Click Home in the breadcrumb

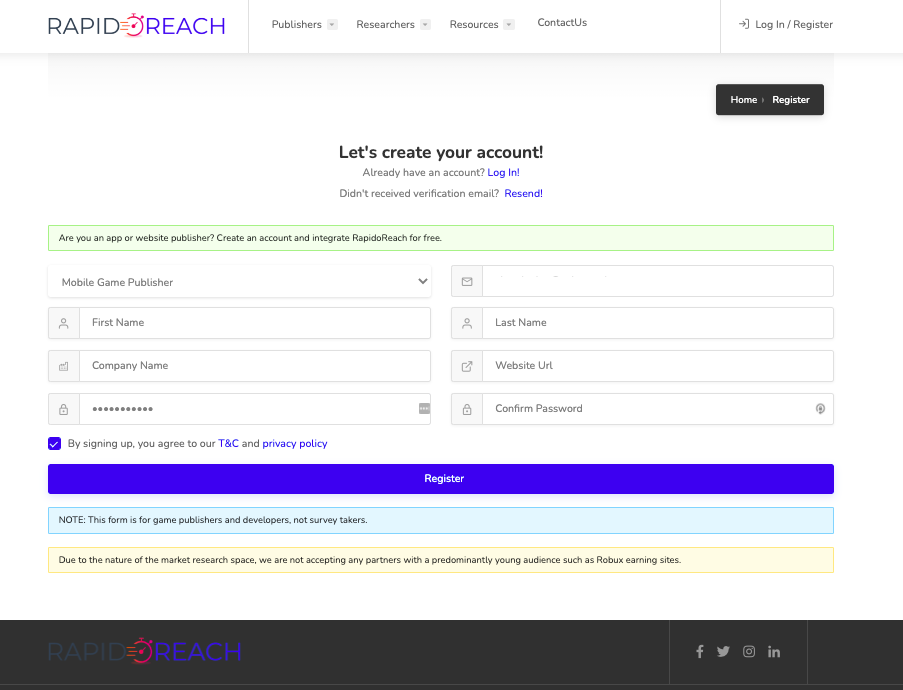[743, 100]
